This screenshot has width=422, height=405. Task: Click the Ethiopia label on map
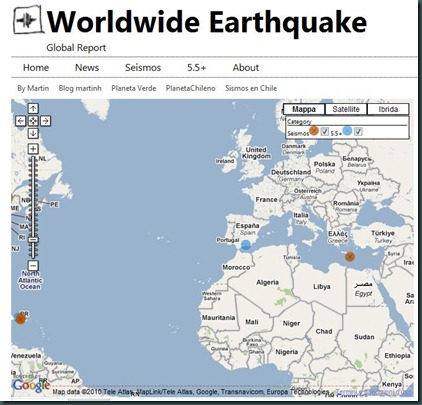pyautogui.click(x=397, y=356)
